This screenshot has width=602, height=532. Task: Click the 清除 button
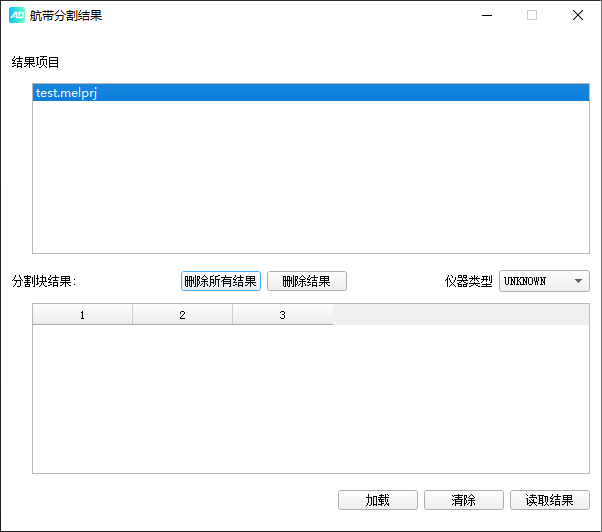click(464, 500)
